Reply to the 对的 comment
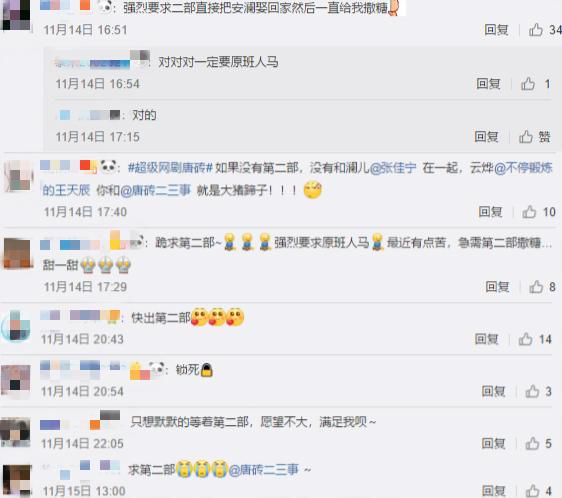The width and height of the screenshot is (562, 498). click(486, 137)
